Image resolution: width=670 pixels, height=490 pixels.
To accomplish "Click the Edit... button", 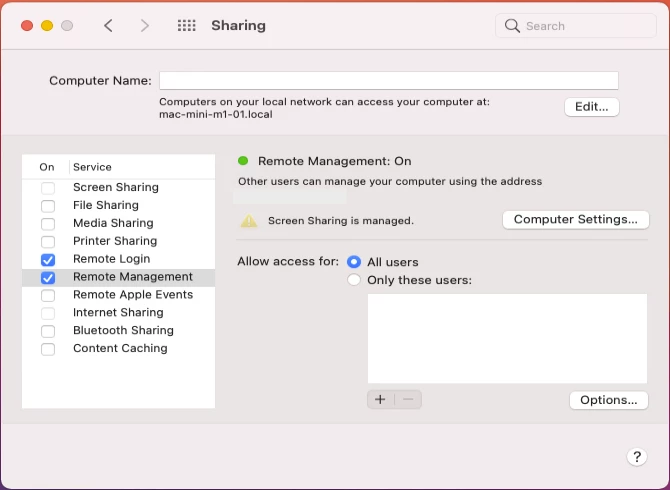I will (592, 107).
